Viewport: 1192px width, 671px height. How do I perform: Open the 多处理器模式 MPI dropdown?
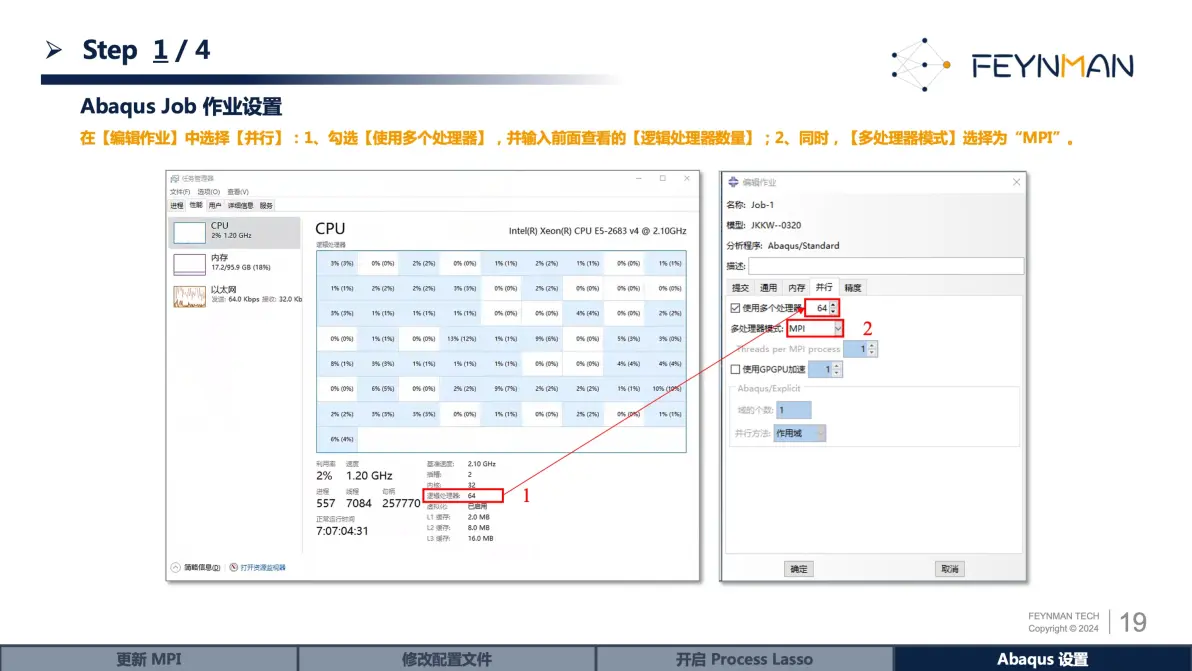tap(815, 328)
